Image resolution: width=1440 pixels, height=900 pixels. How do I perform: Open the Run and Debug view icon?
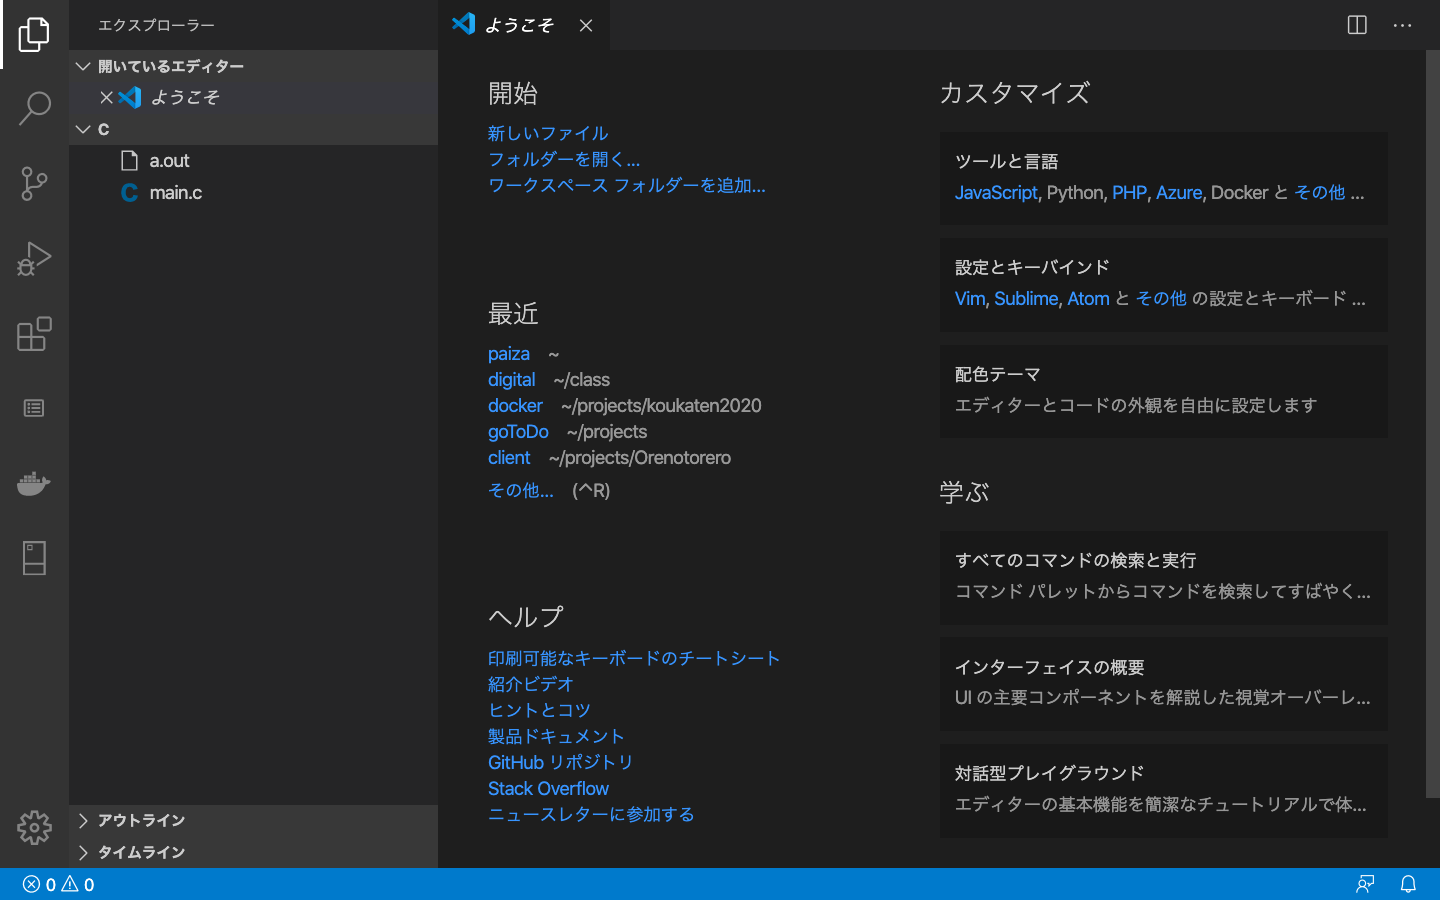click(34, 259)
